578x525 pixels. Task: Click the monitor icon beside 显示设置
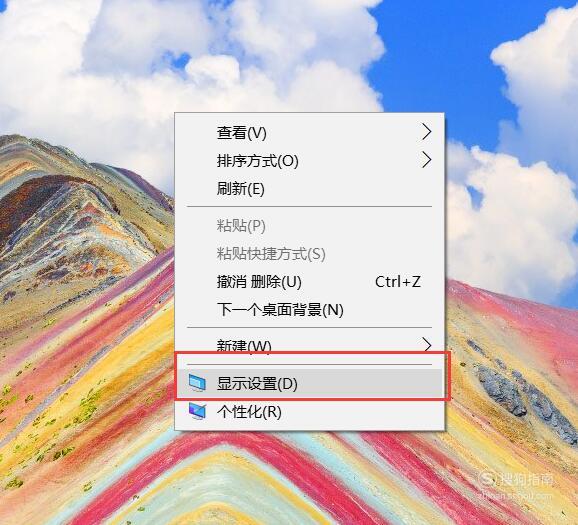pos(197,383)
